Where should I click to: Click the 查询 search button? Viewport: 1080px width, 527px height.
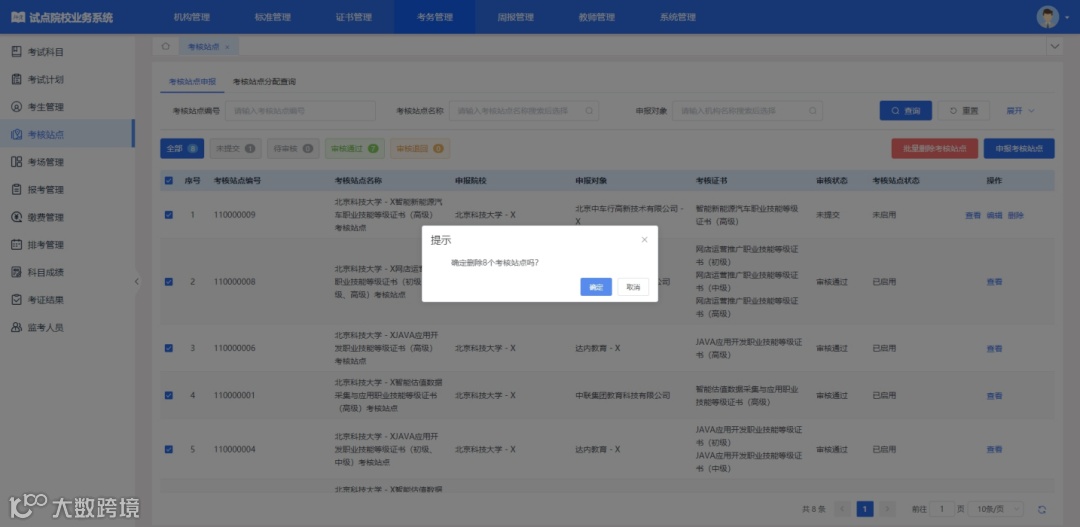[x=906, y=110]
